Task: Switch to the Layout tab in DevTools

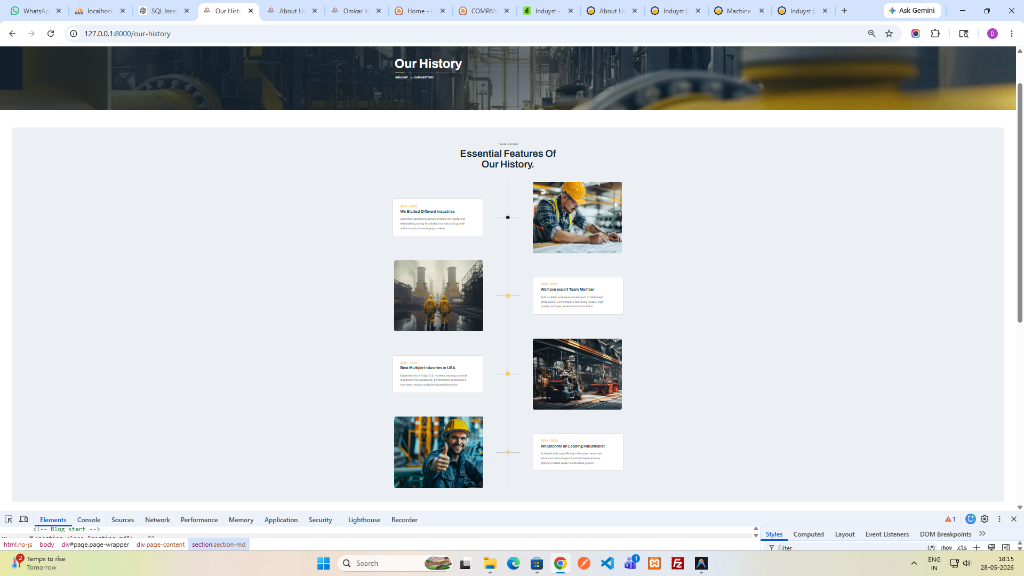Action: pyautogui.click(x=844, y=534)
